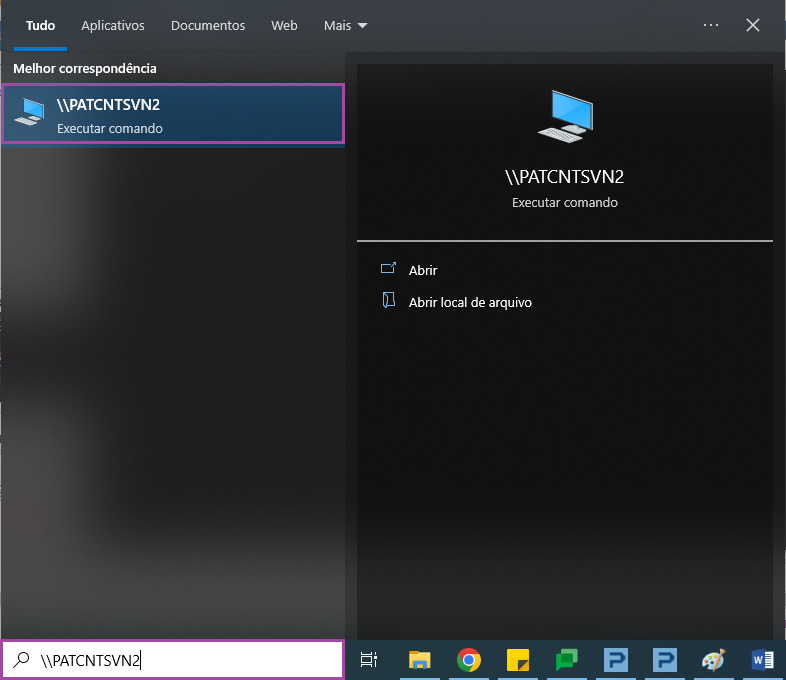Click the large computer icon in preview pane
The image size is (786, 680).
tap(565, 116)
